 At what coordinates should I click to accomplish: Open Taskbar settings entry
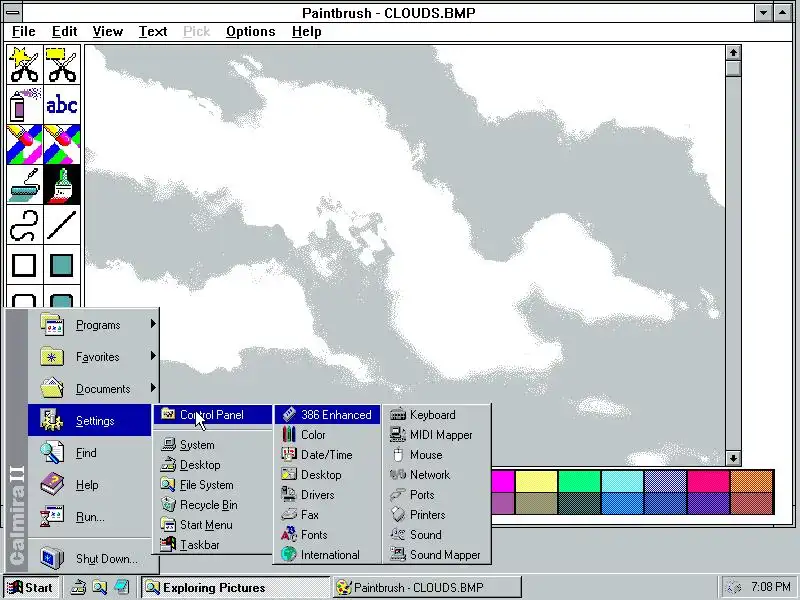[x=213, y=544]
